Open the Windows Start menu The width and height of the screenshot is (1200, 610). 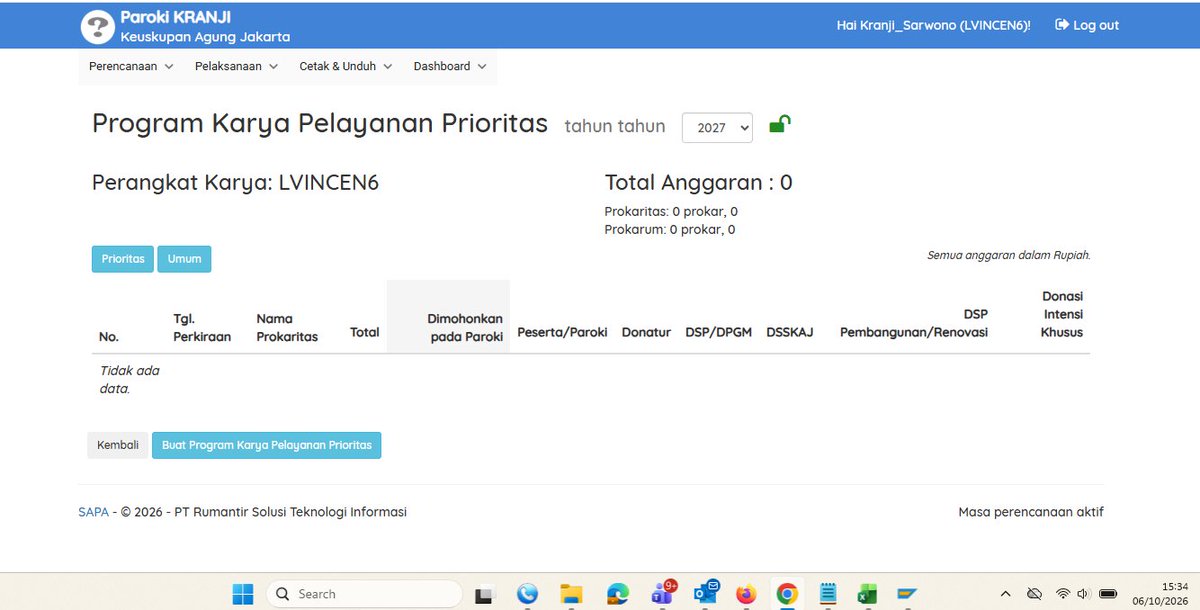coord(243,594)
